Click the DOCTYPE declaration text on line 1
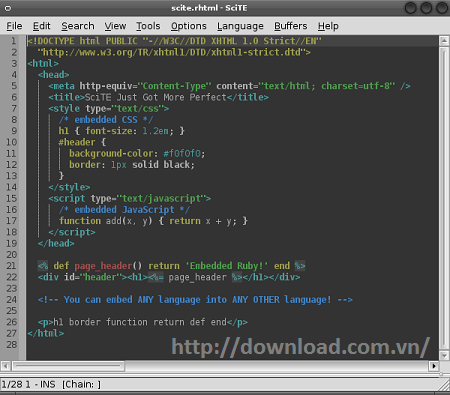Screen dimensions: 450x395 point(175,41)
